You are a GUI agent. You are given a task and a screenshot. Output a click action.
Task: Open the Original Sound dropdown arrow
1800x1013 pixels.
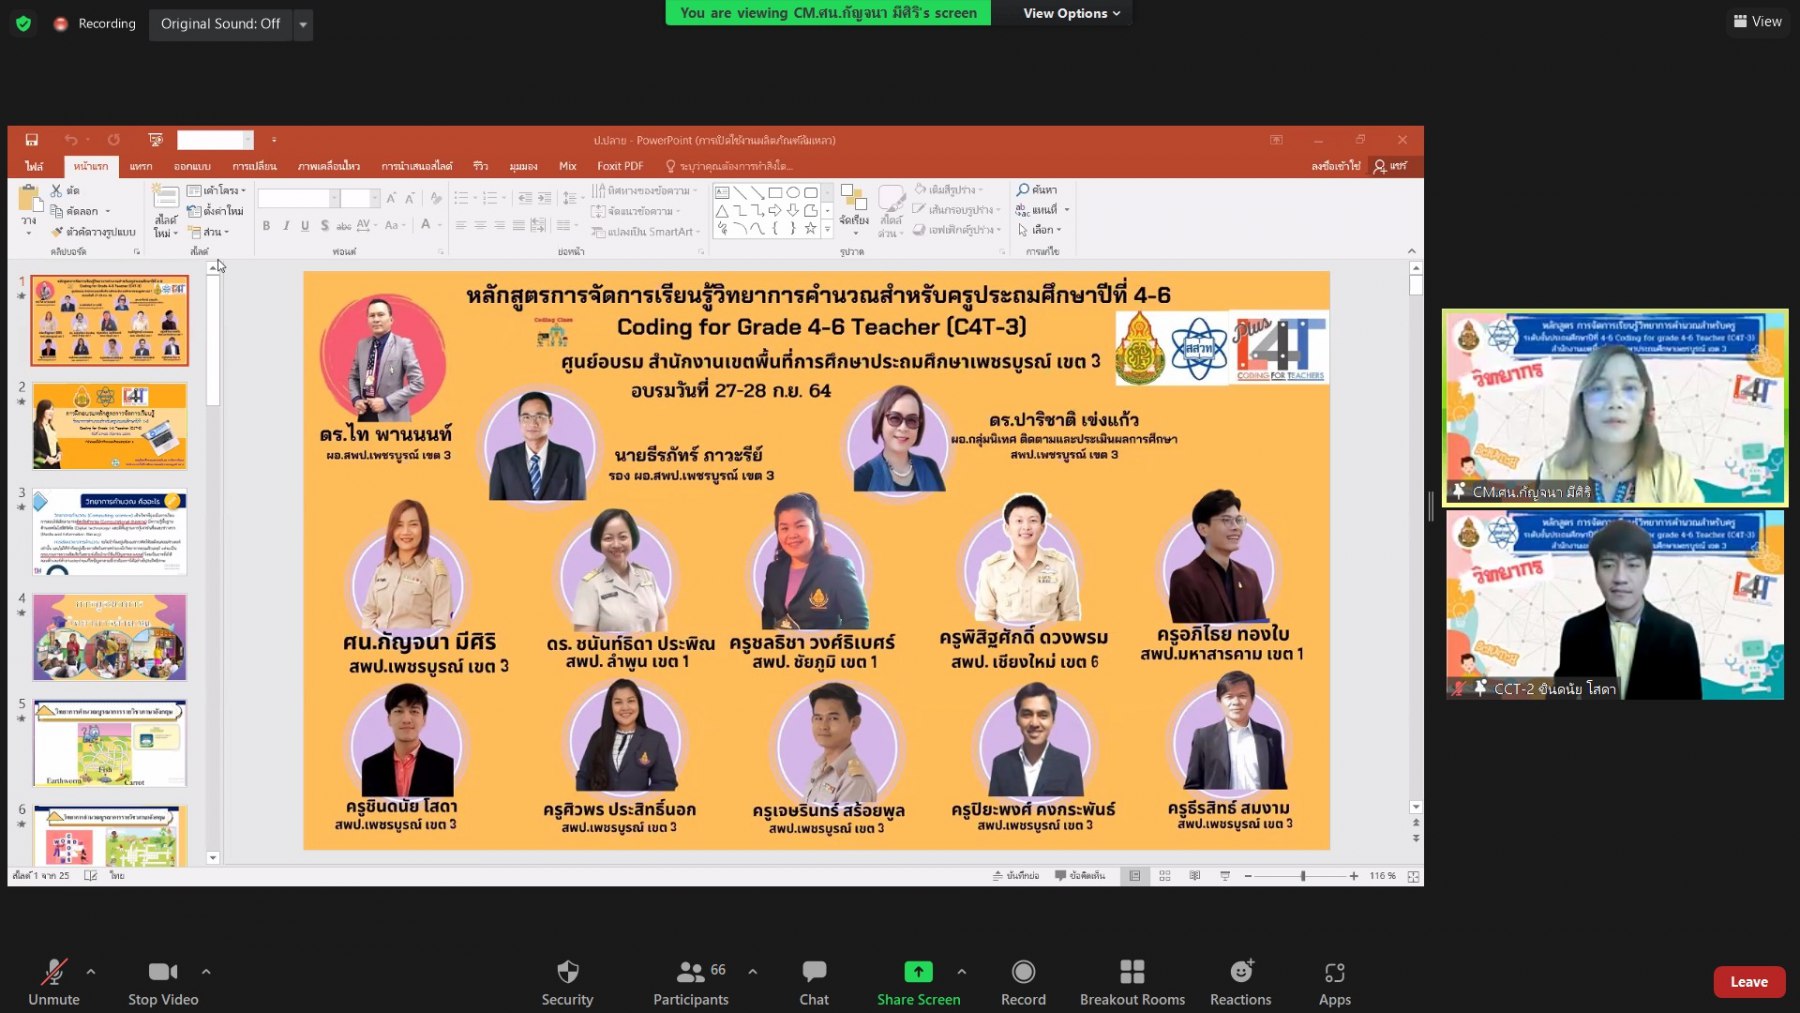pos(303,24)
